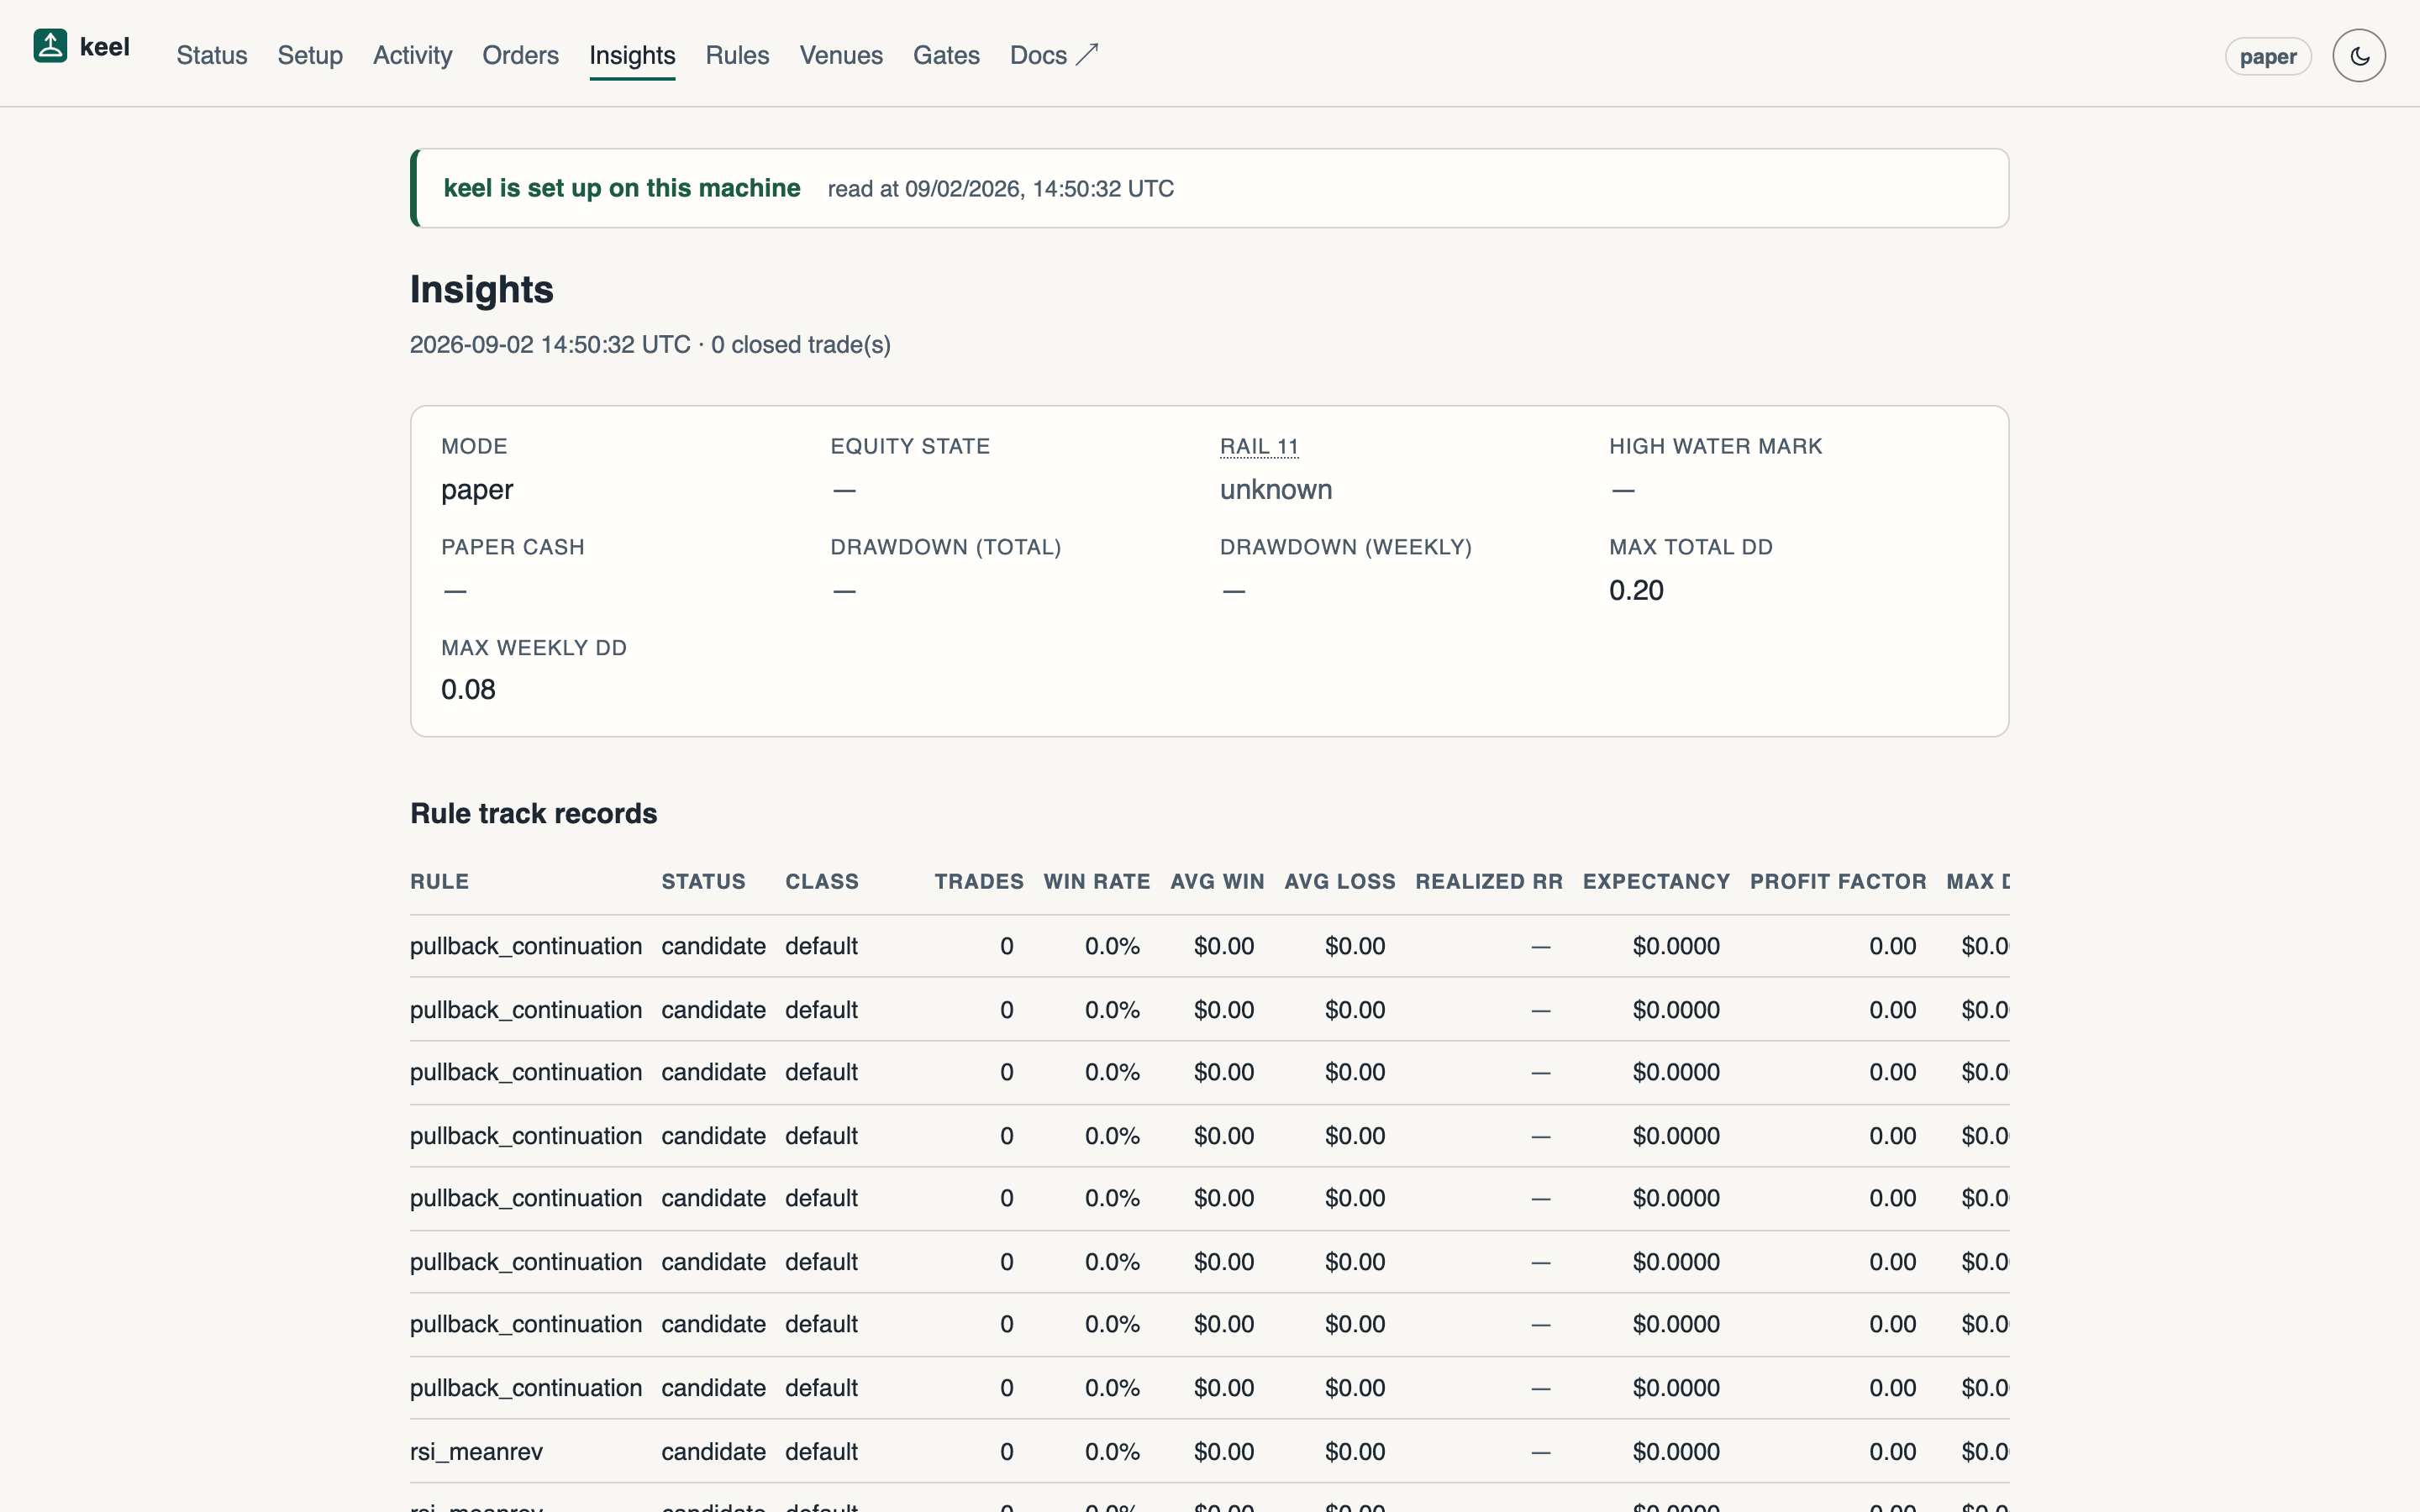The width and height of the screenshot is (2420, 1512).
Task: Click the EQUITY STATE label
Action: tap(910, 446)
